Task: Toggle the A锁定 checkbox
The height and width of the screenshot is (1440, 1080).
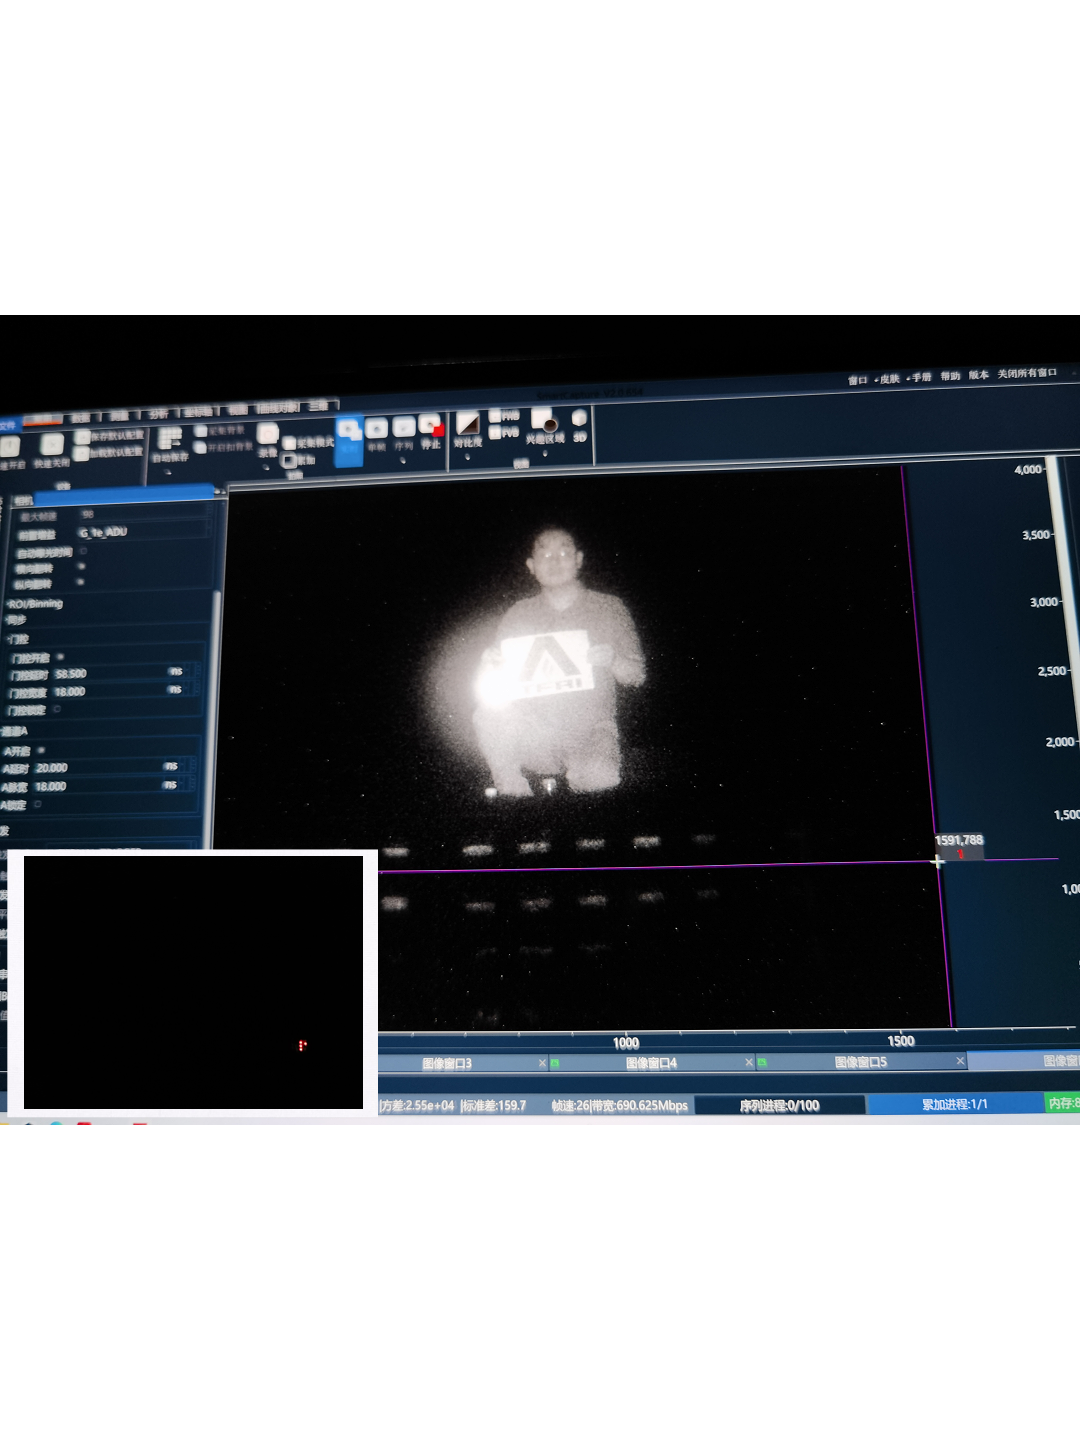Action: 38,804
